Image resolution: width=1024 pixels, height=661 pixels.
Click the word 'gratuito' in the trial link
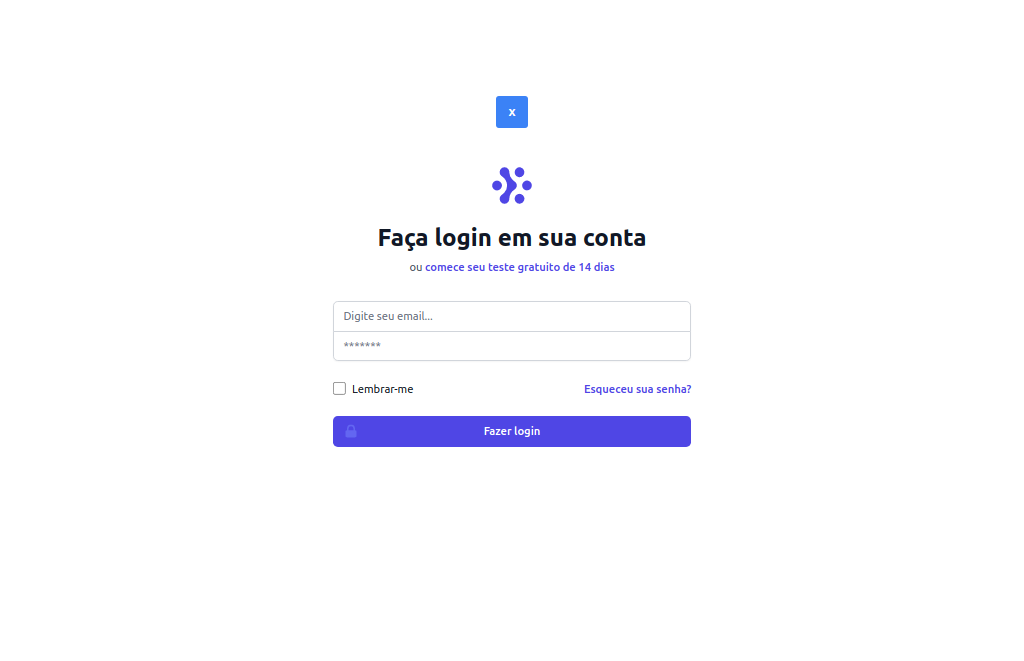pos(539,267)
